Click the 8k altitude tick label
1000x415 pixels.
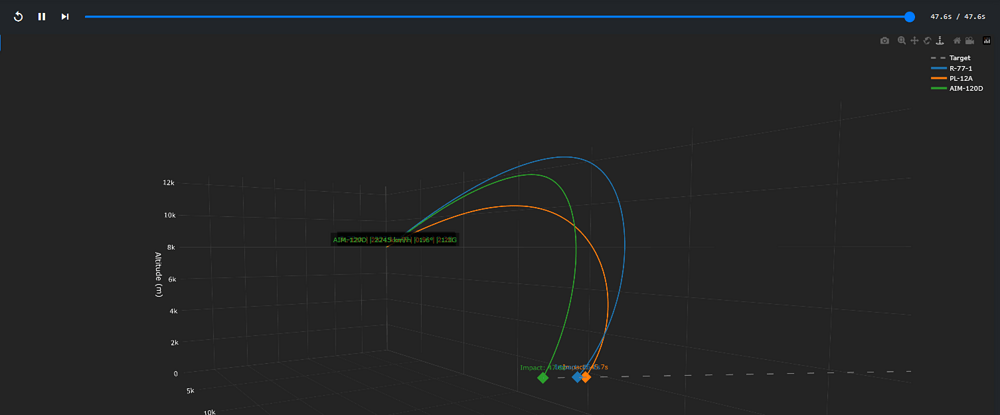click(170, 247)
